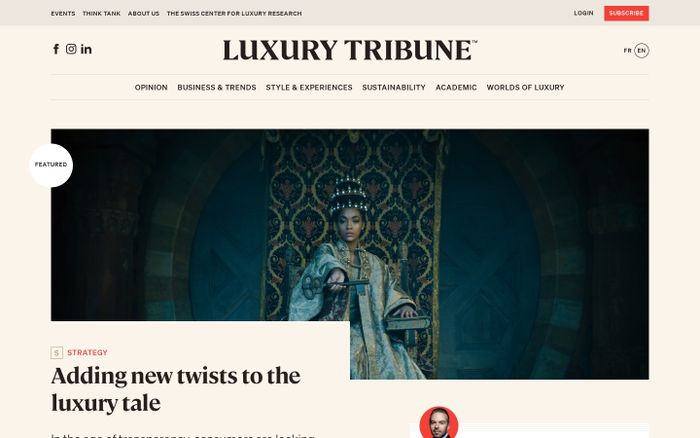Open the Instagram social icon
Screen dimensions: 700x438
tap(71, 49)
